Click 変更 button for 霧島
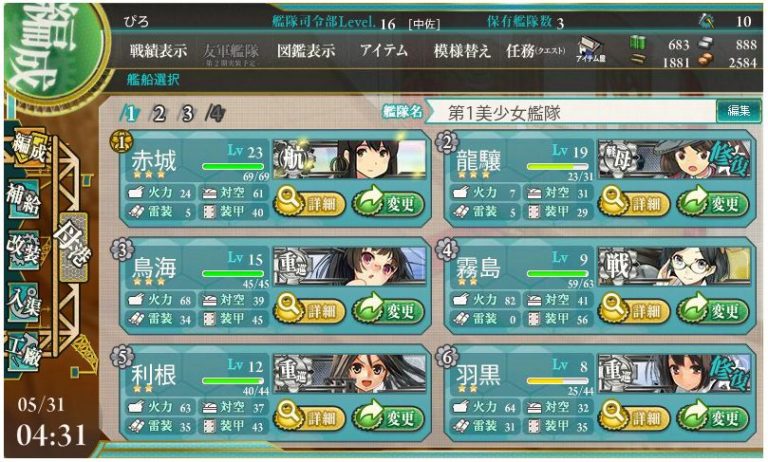The width and height of the screenshot is (768, 462). (x=713, y=310)
